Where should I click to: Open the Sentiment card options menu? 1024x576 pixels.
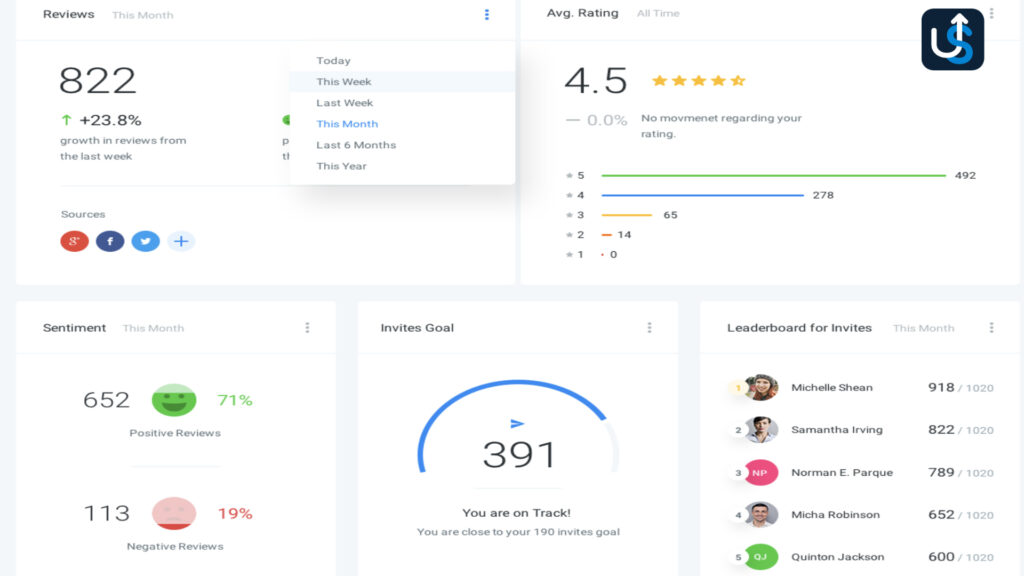pos(308,327)
